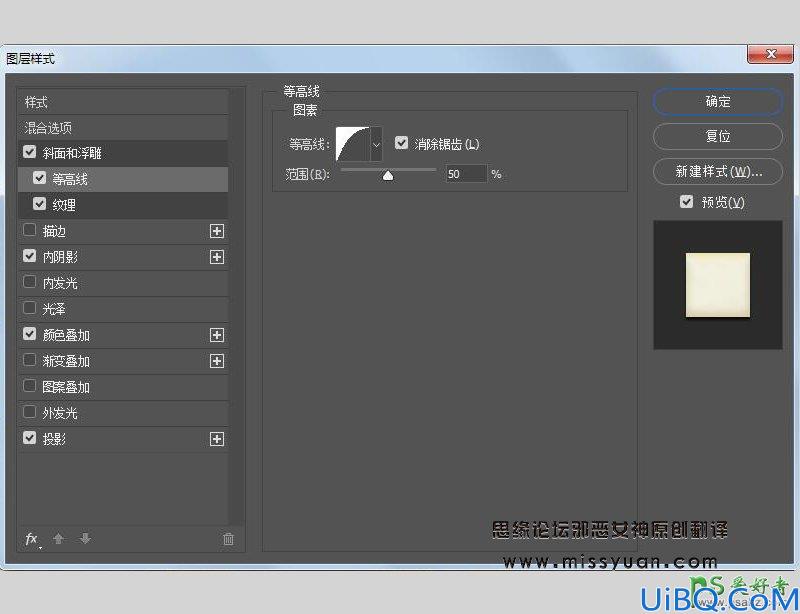Enable the 渐变叠加 checkbox
800x614 pixels.
[x=30, y=360]
